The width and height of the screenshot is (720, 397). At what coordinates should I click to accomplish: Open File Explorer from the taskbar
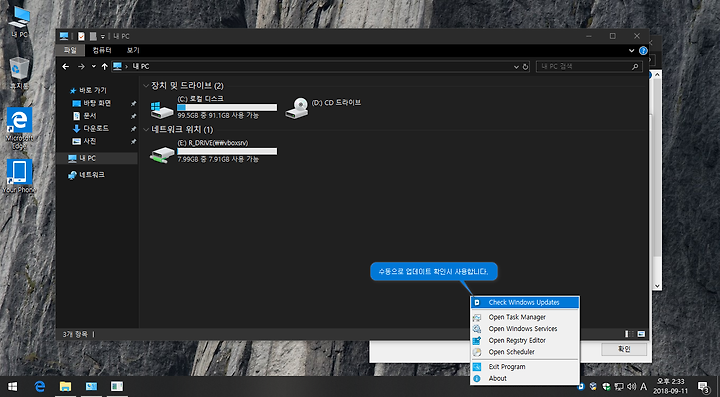click(x=65, y=386)
